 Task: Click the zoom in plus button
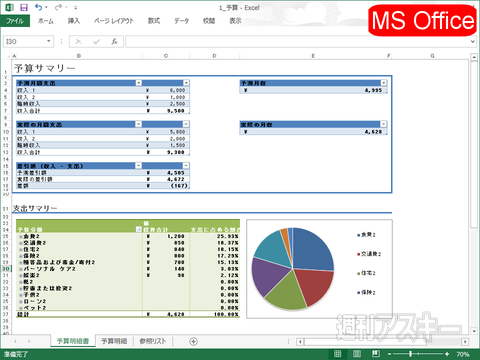(447, 354)
